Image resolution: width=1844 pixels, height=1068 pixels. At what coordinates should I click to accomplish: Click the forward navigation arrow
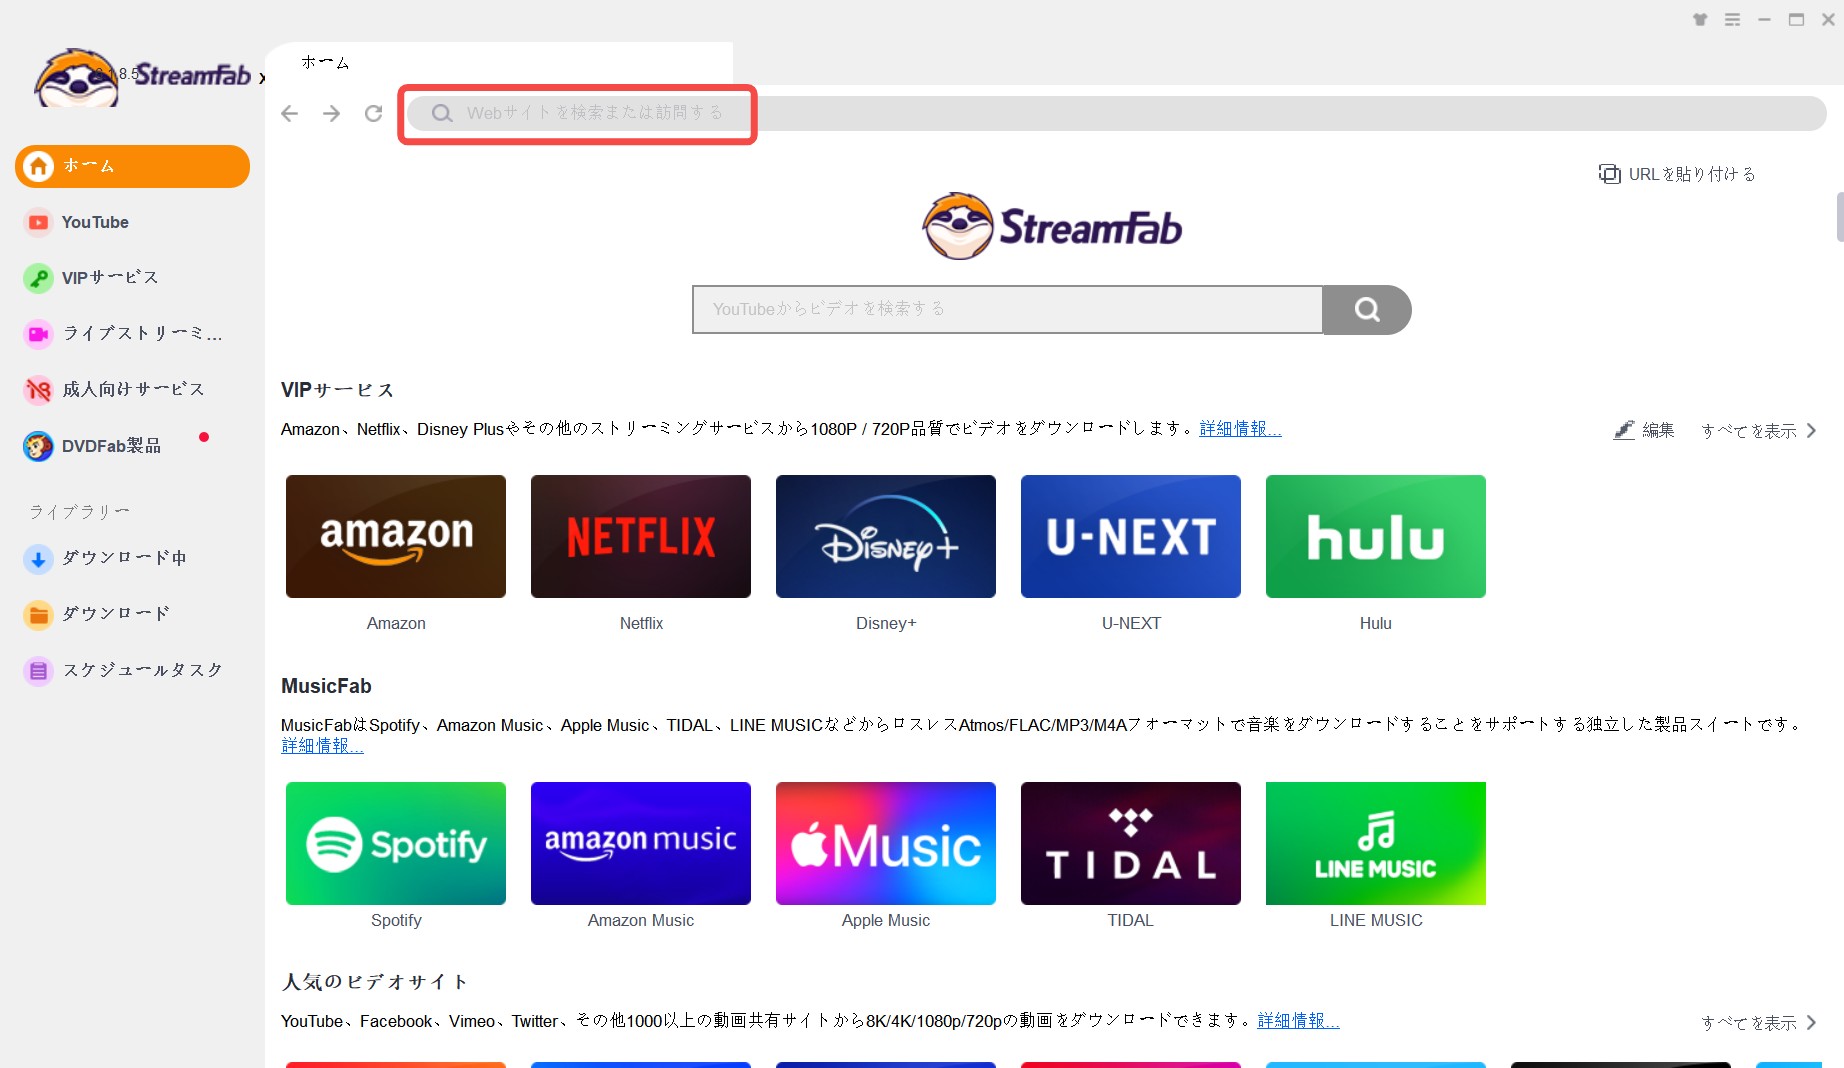tap(332, 113)
